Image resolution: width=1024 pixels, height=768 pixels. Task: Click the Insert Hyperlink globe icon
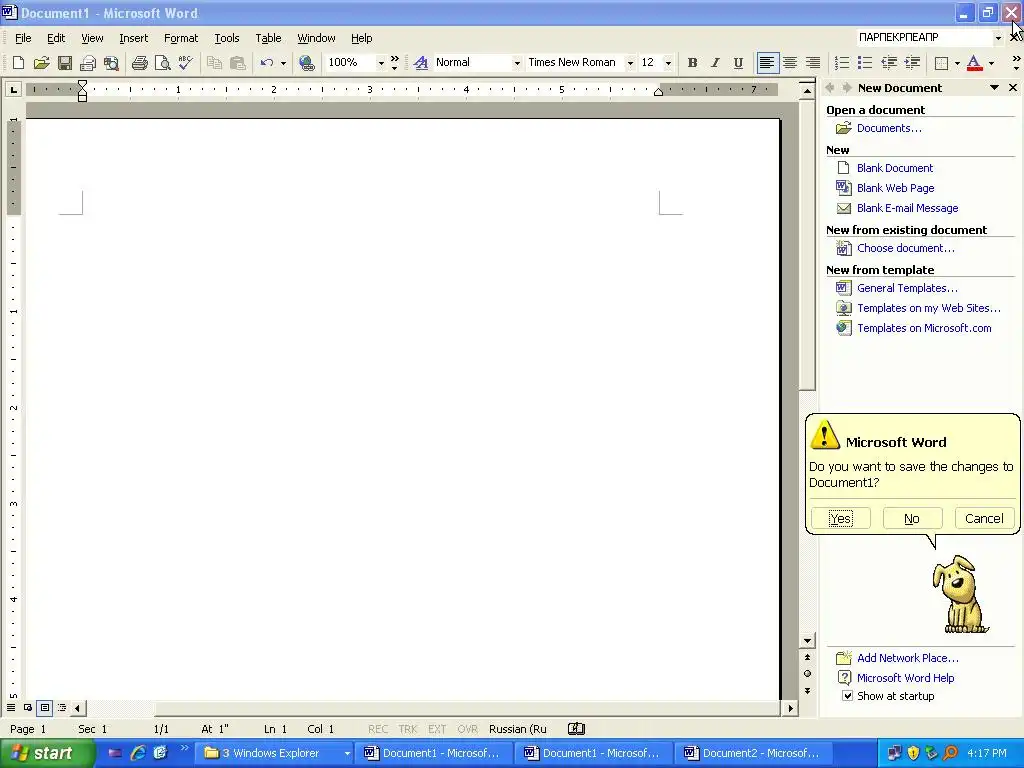(x=306, y=63)
